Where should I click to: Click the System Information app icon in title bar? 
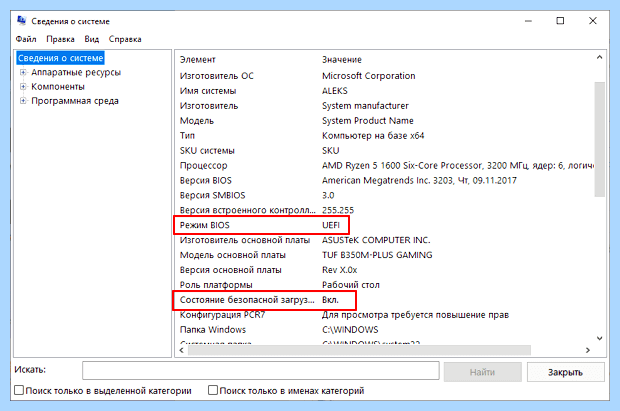click(22, 21)
